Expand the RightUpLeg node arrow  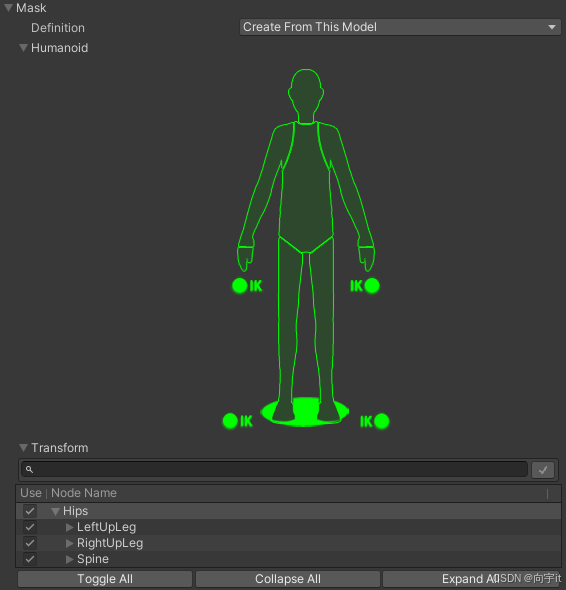[69, 543]
